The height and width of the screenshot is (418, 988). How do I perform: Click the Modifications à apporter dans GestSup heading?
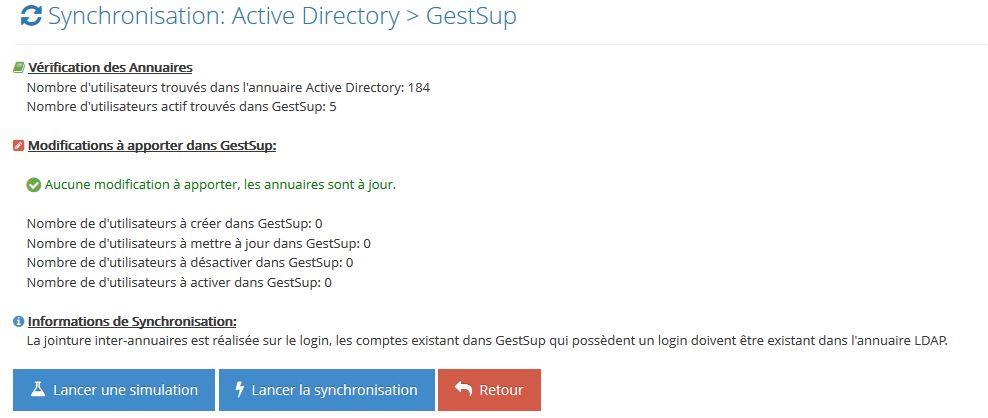152,146
